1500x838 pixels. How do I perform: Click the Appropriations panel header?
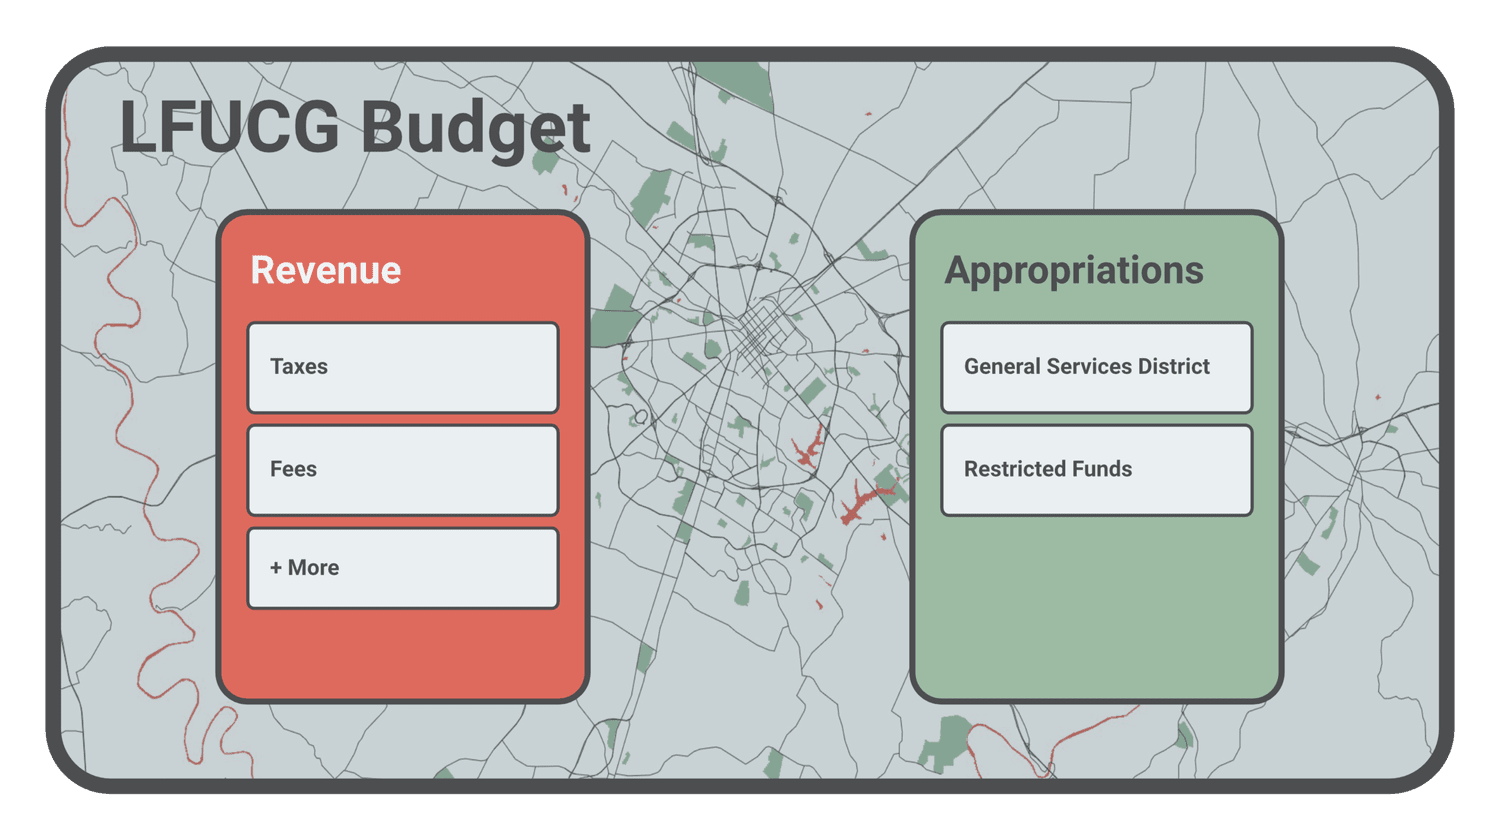[1075, 269]
